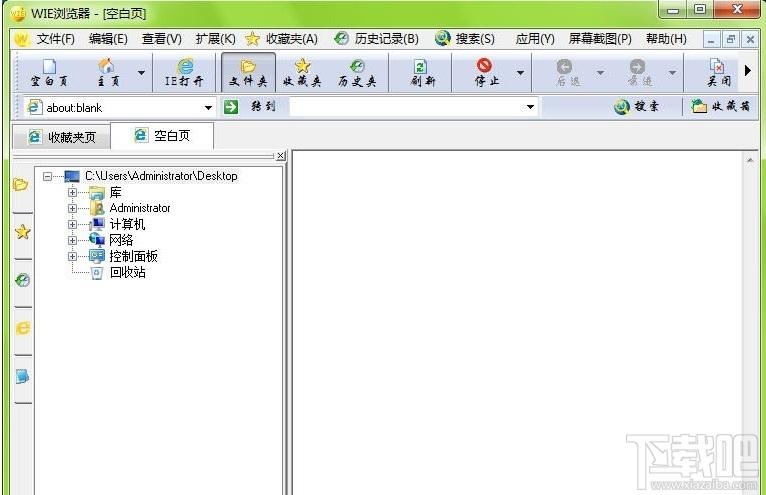Expand the 计算机 tree node
Screen dimensions: 766x495
tap(72, 225)
